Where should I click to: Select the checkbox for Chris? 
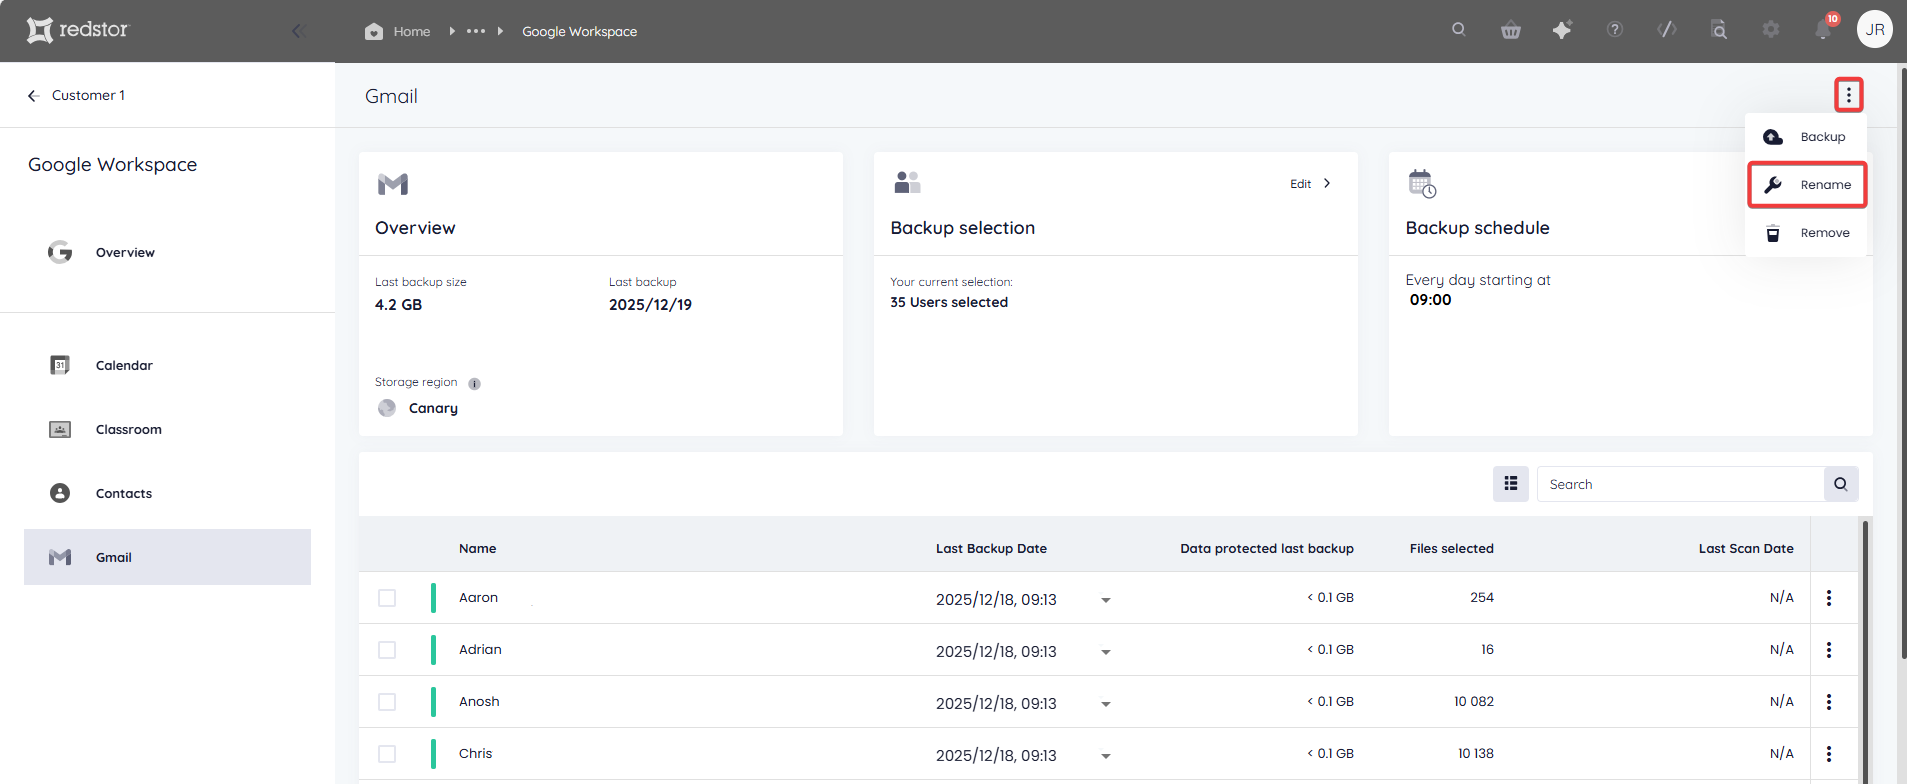387,754
